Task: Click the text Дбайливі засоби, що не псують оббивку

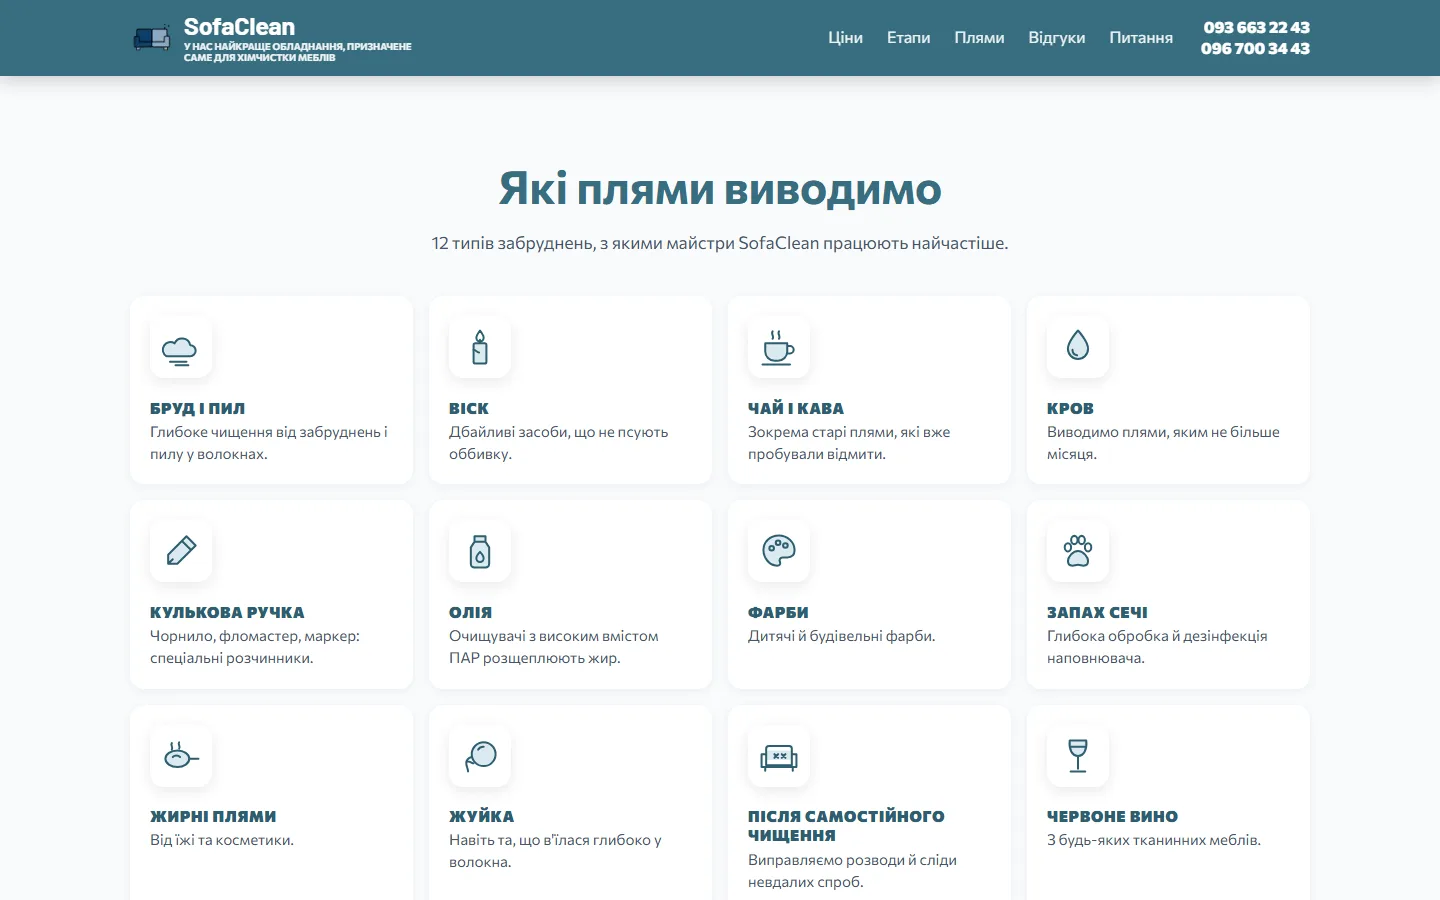Action: point(558,443)
